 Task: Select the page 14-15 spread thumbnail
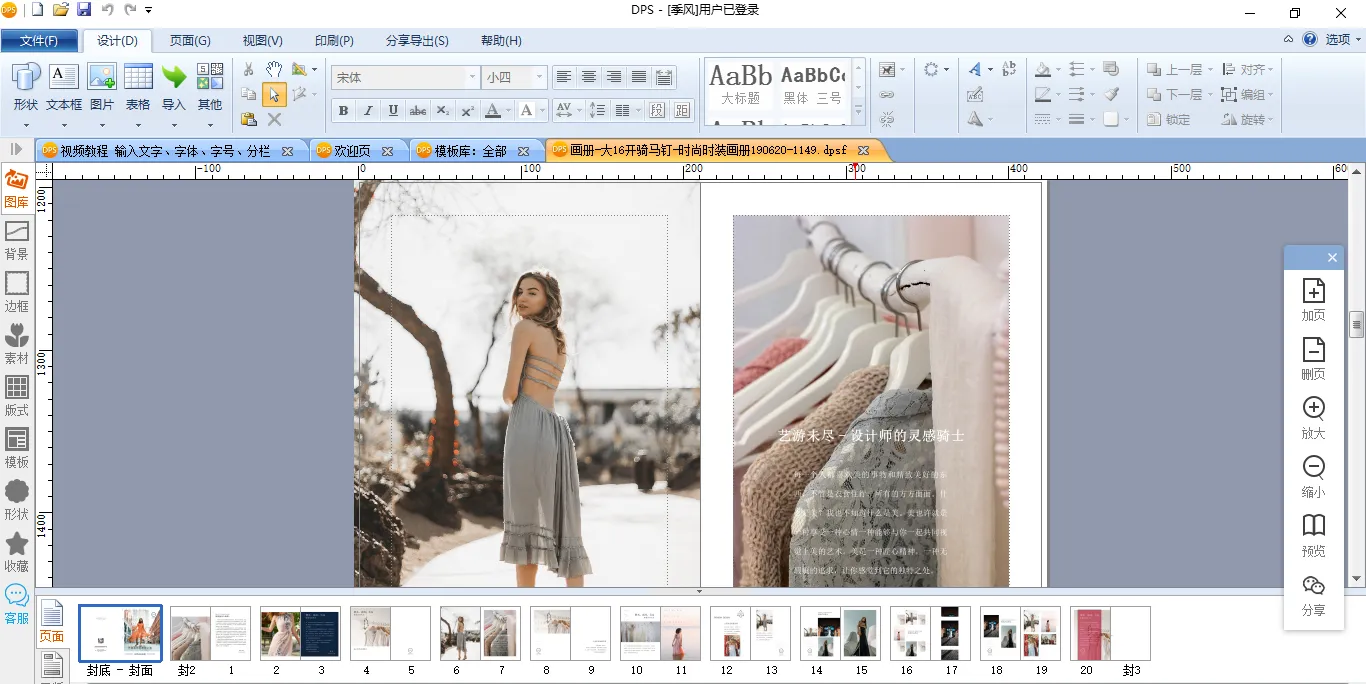[840, 633]
